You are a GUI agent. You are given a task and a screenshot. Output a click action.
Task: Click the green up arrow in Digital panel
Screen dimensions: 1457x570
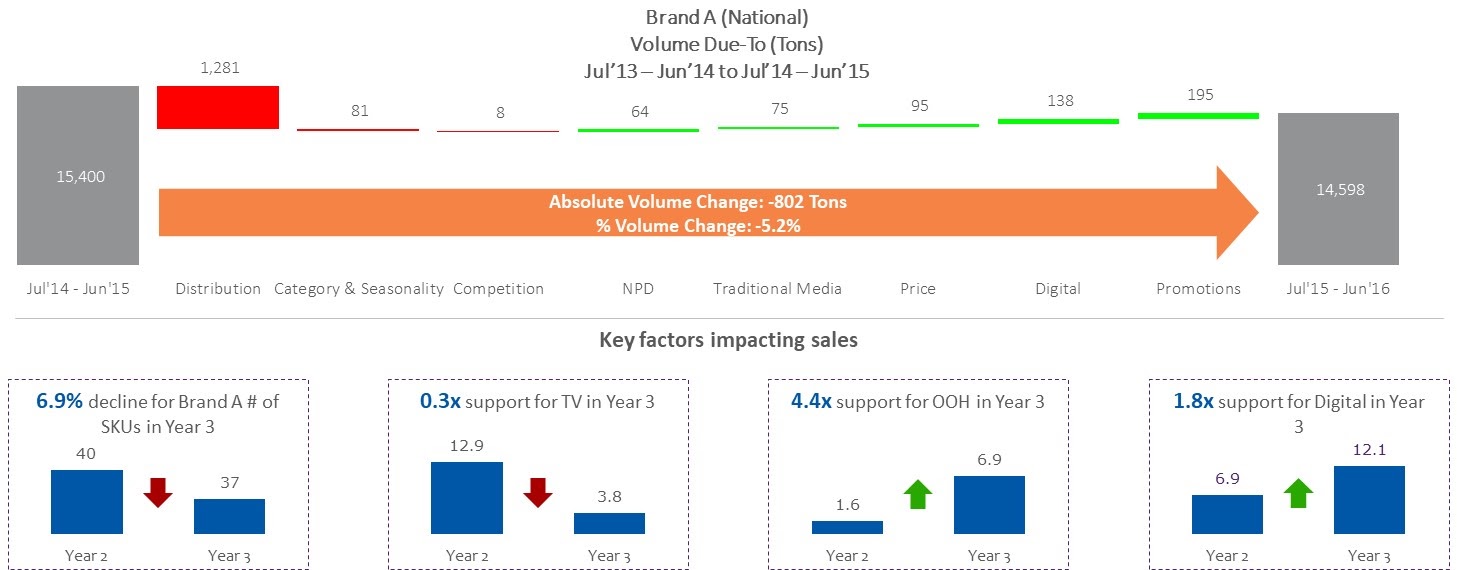click(x=1298, y=493)
